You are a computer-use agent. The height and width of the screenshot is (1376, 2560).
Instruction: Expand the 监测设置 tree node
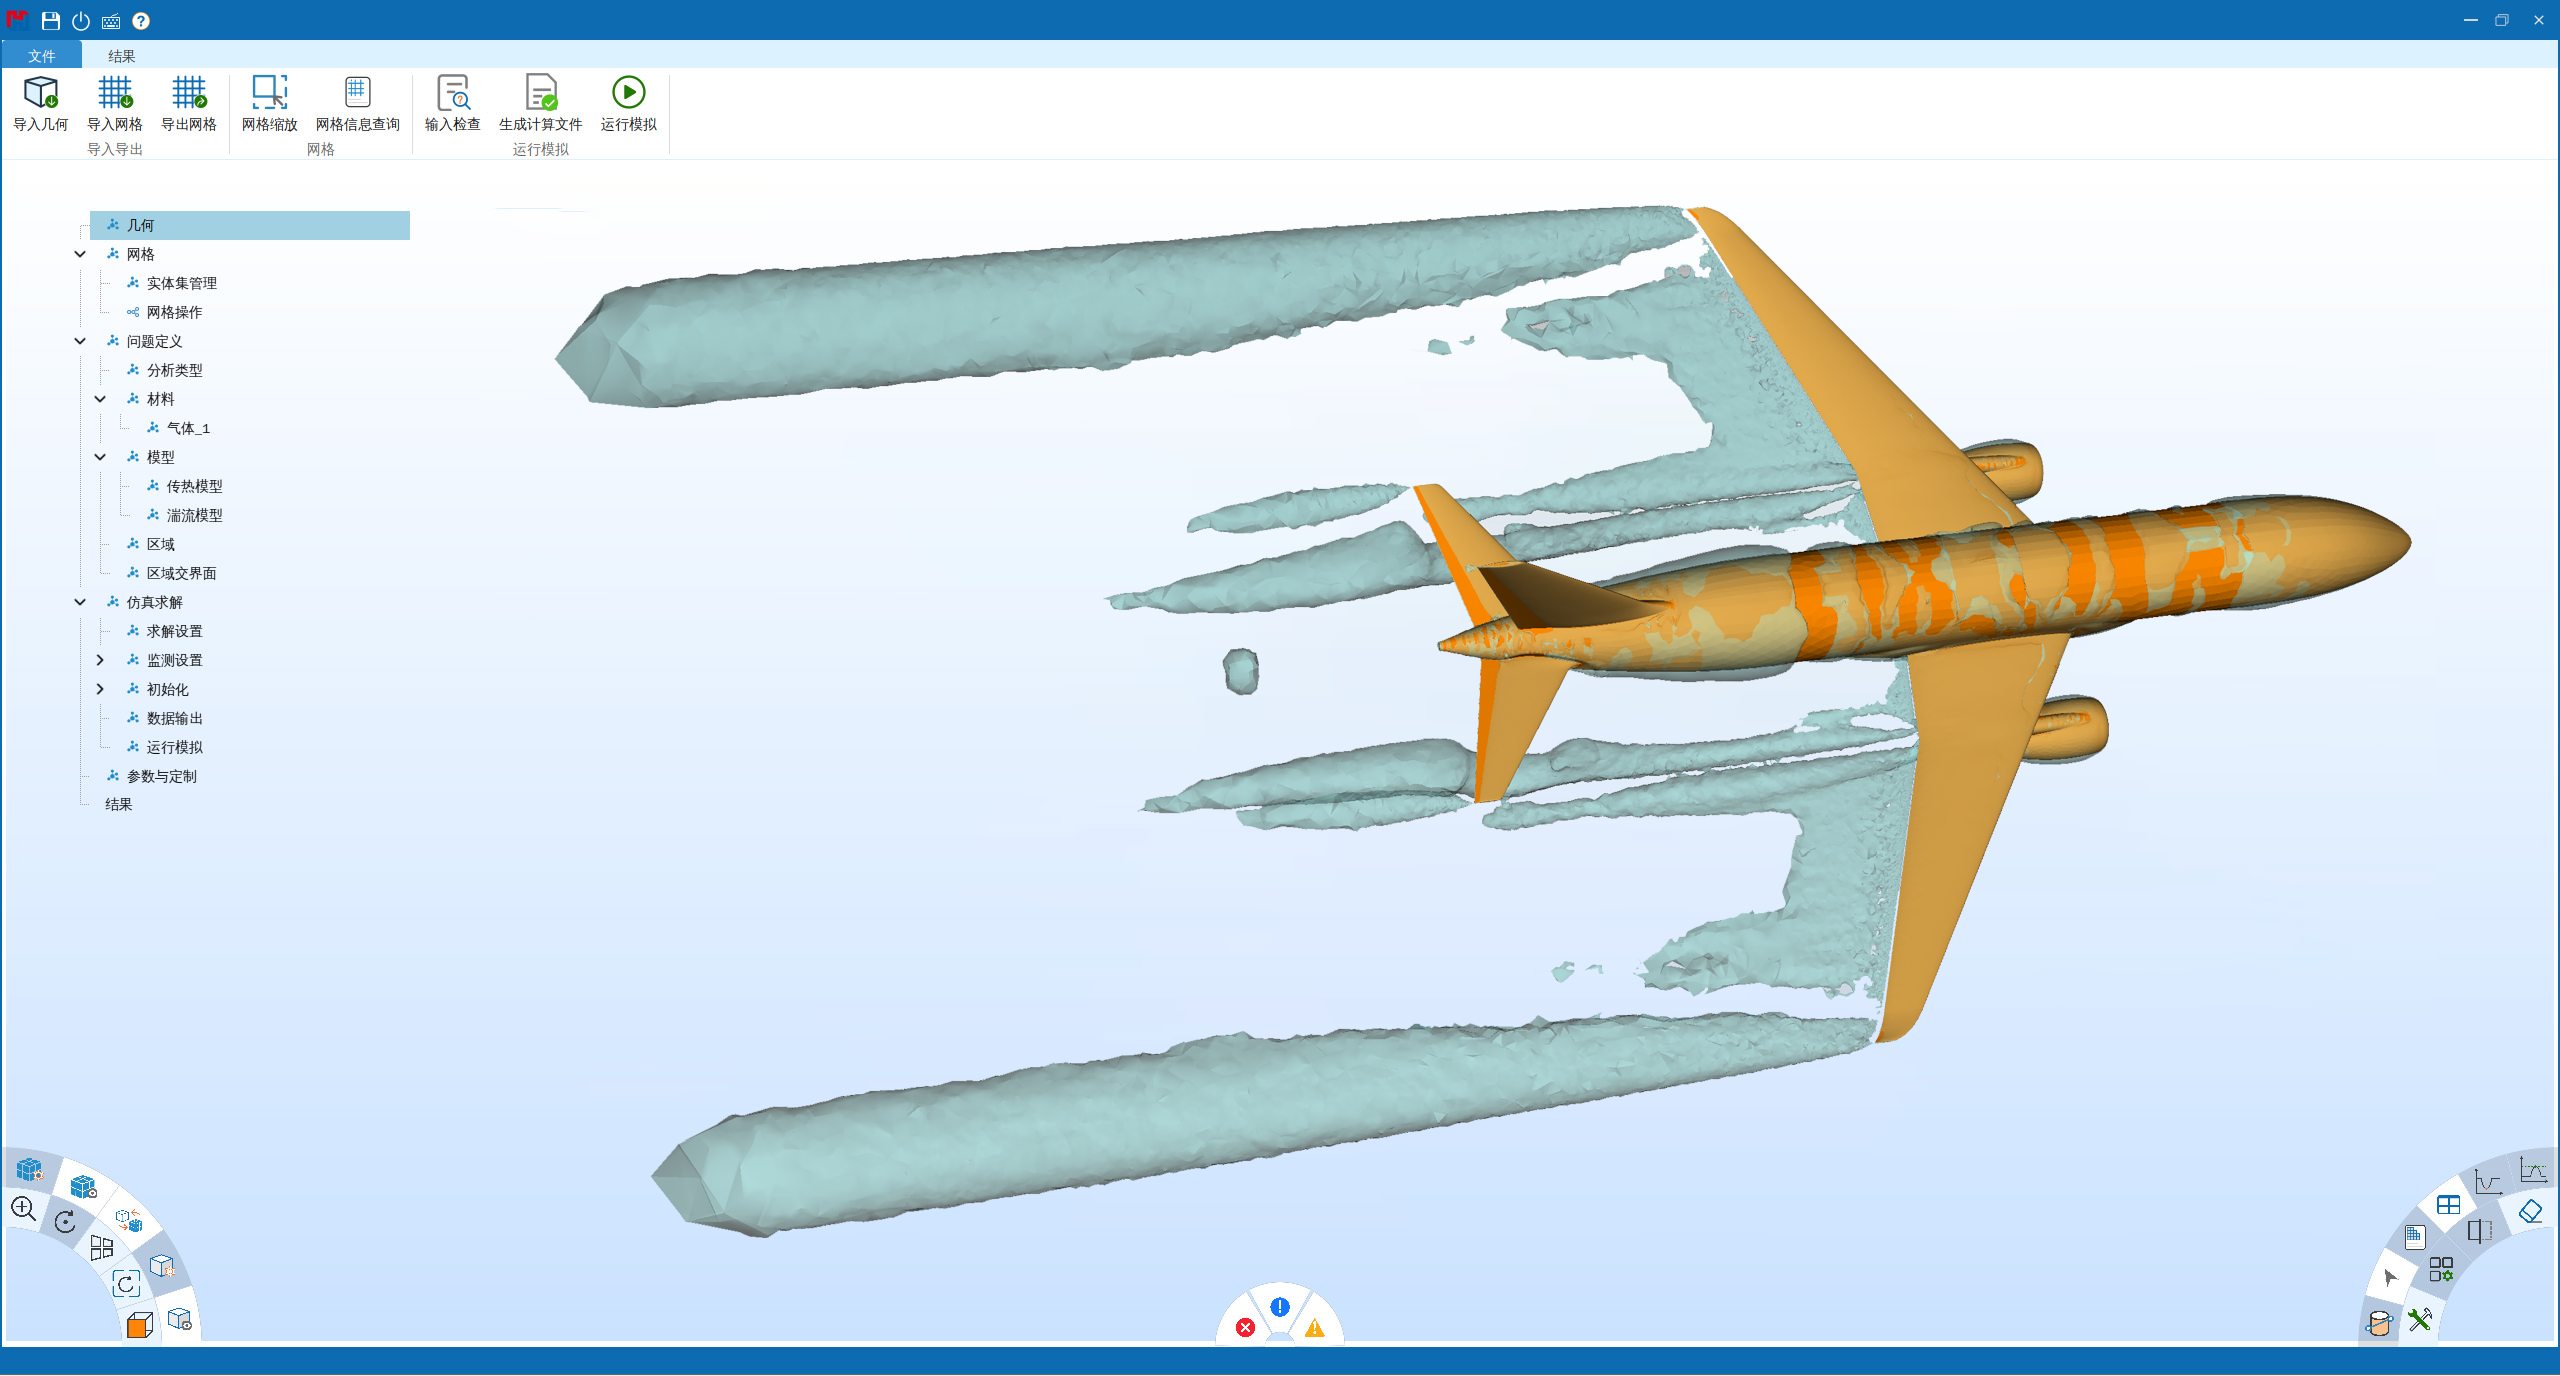click(100, 660)
